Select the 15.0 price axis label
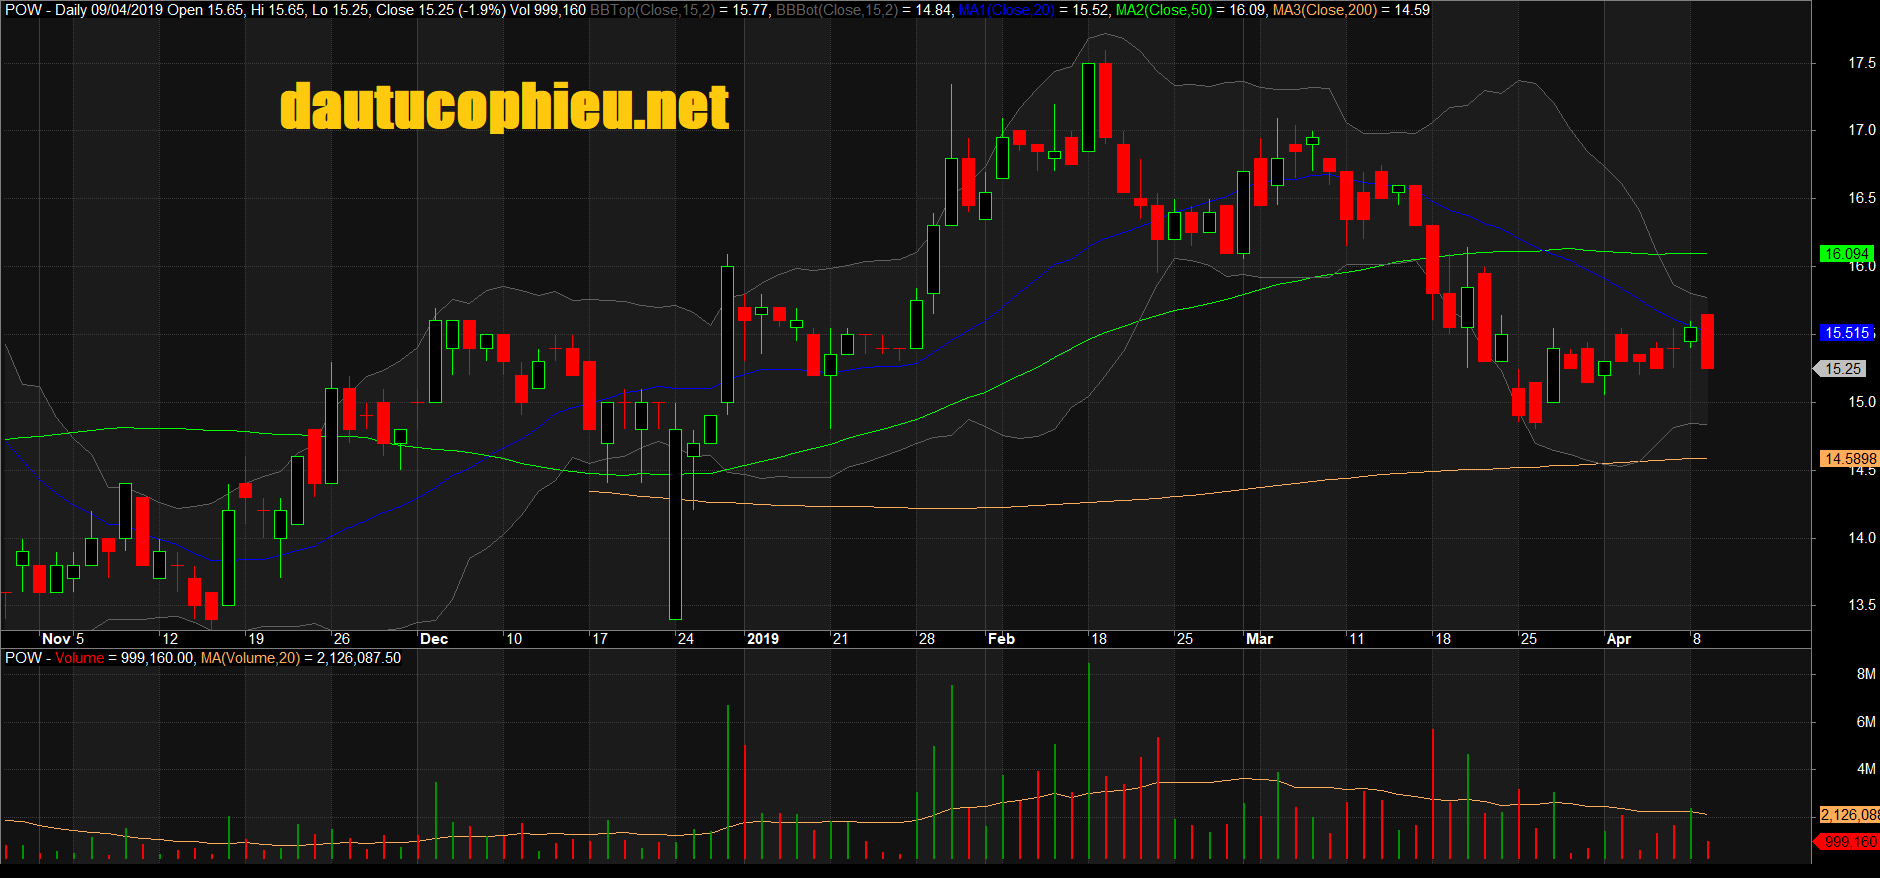Viewport: 1880px width, 878px height. (1861, 402)
